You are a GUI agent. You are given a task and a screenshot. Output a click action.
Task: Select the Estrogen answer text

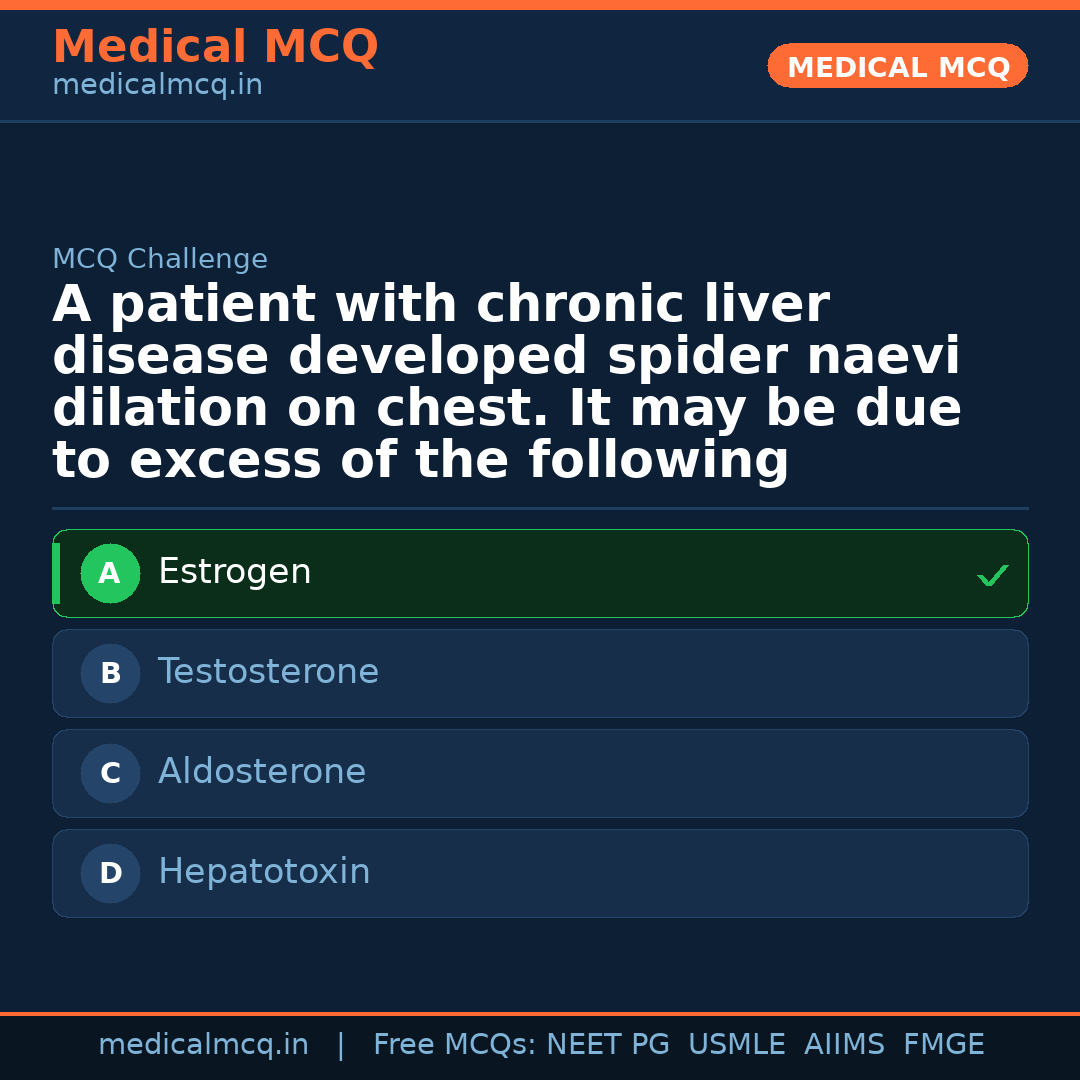click(235, 572)
